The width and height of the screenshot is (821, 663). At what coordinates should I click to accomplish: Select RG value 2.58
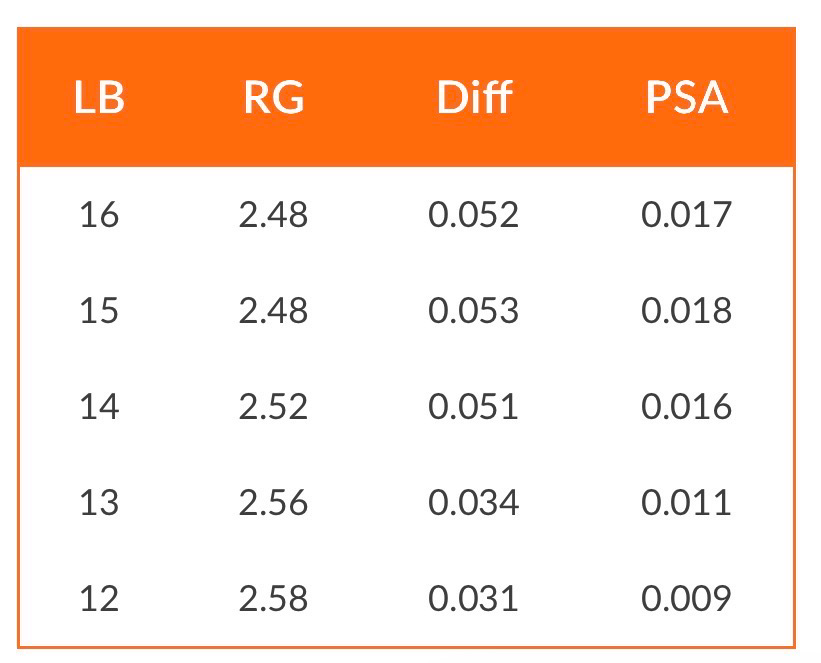(273, 599)
